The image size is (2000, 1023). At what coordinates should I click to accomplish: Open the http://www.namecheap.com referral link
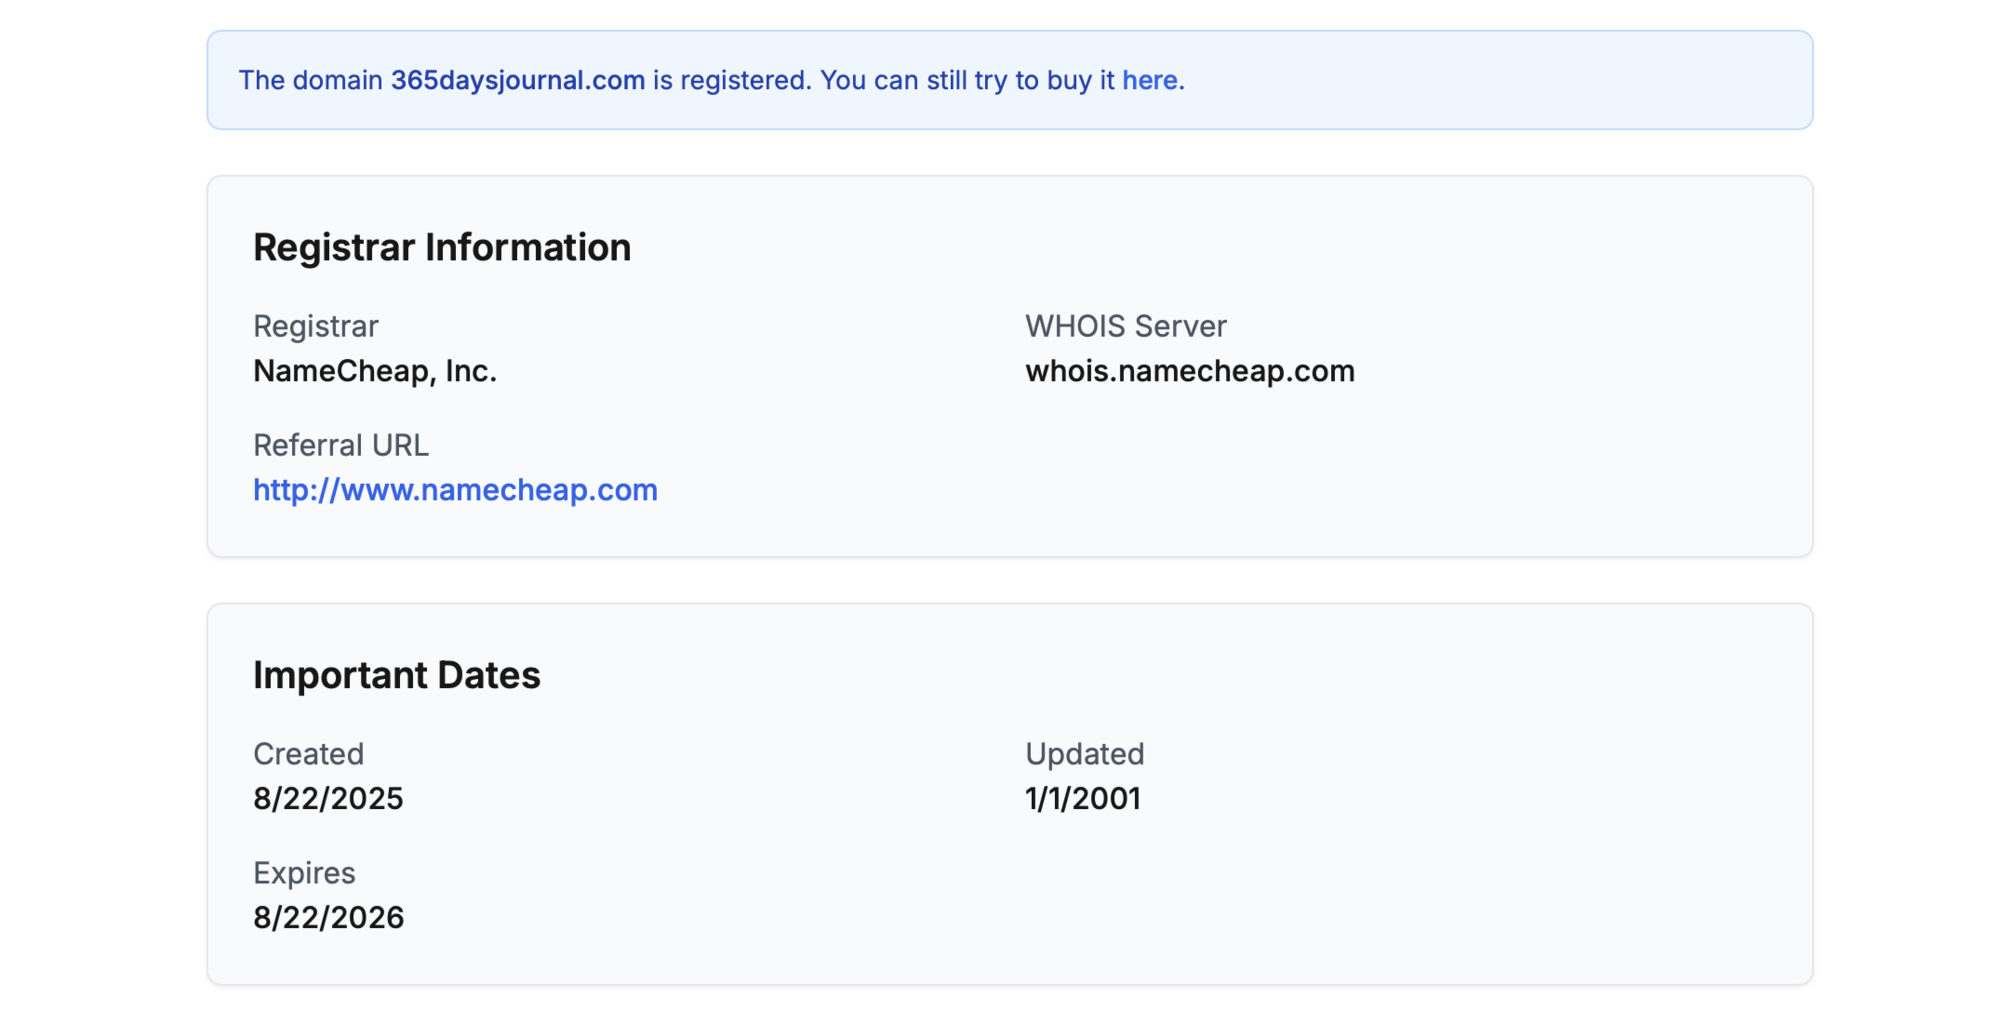455,490
